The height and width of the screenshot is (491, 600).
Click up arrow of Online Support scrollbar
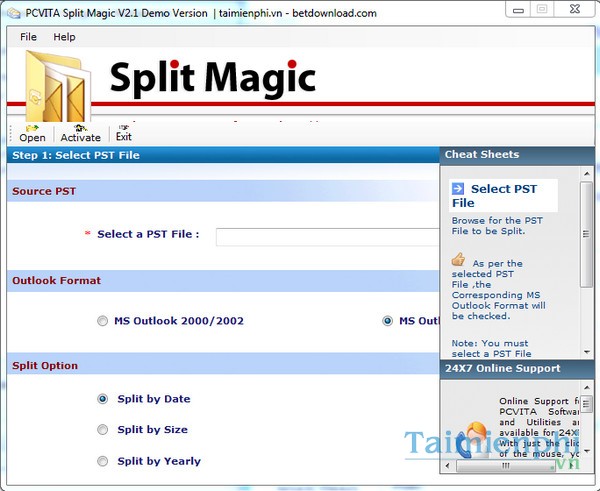pyautogui.click(x=587, y=388)
